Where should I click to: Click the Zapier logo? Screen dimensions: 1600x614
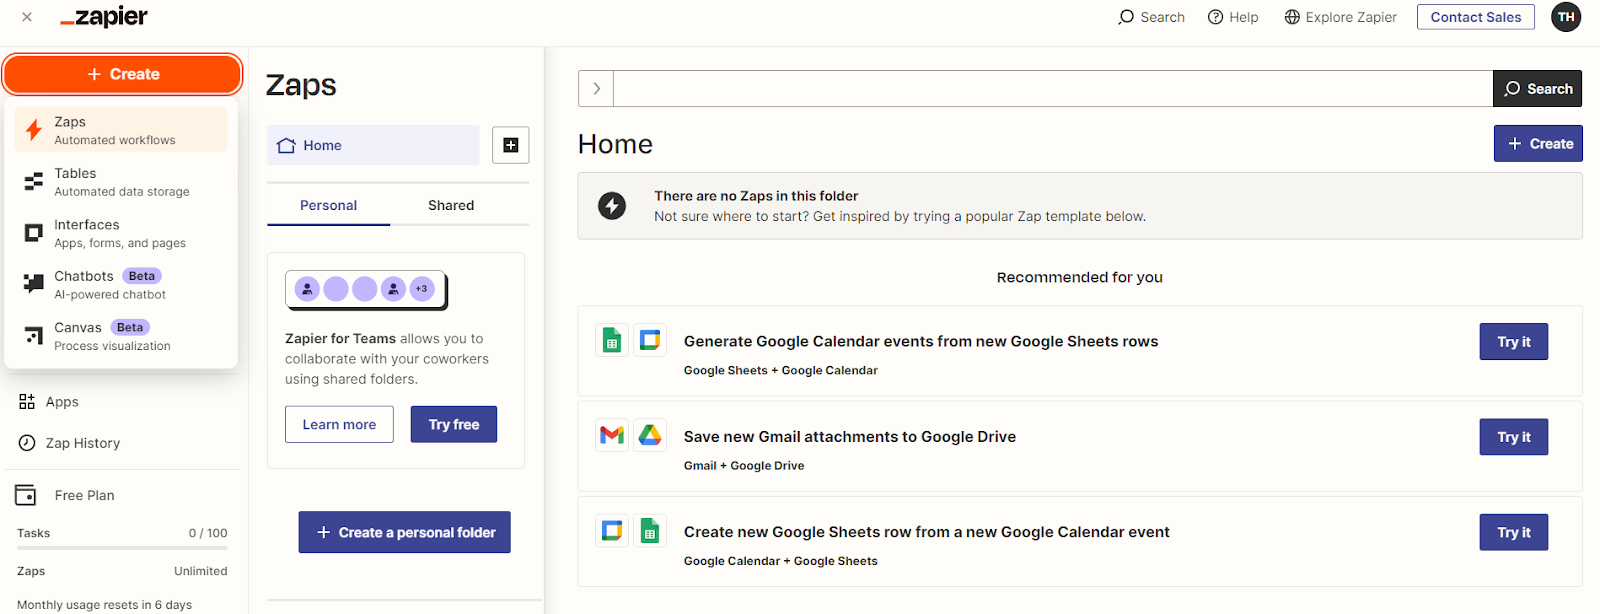pyautogui.click(x=104, y=17)
